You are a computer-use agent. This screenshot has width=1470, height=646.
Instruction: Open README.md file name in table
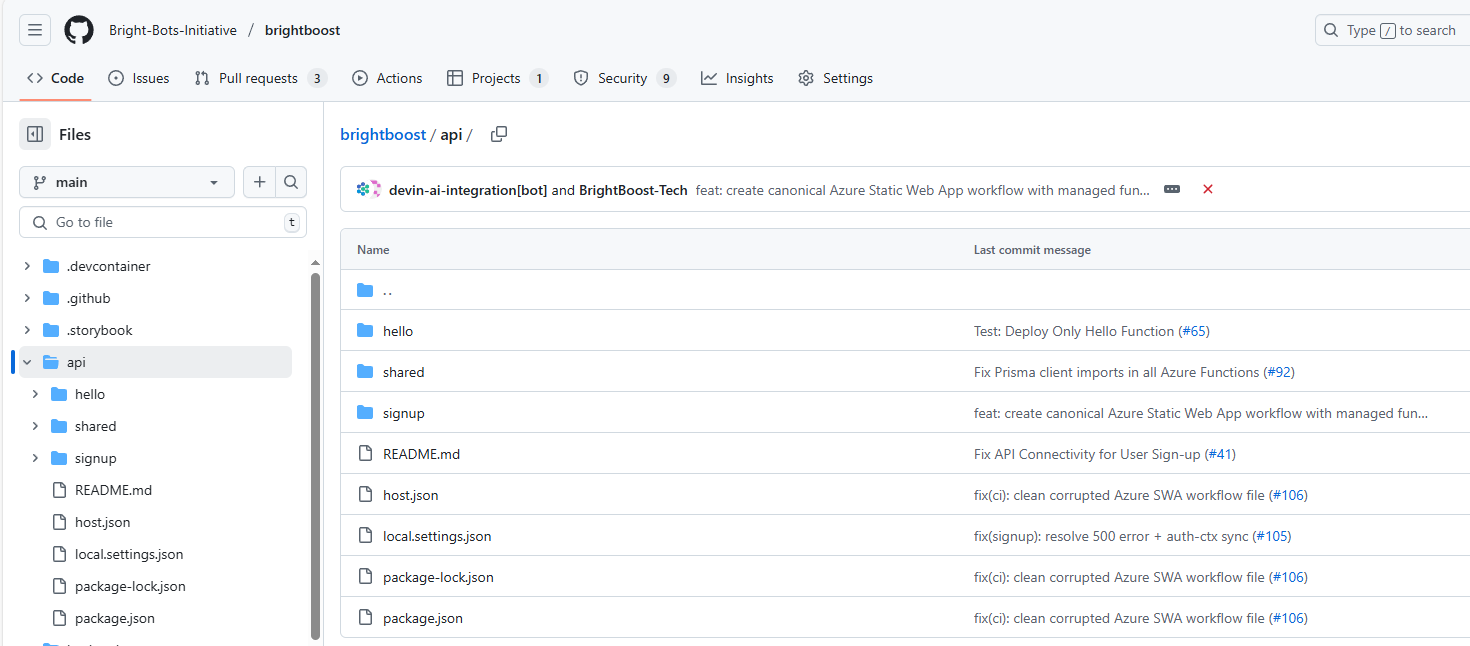pyautogui.click(x=421, y=454)
